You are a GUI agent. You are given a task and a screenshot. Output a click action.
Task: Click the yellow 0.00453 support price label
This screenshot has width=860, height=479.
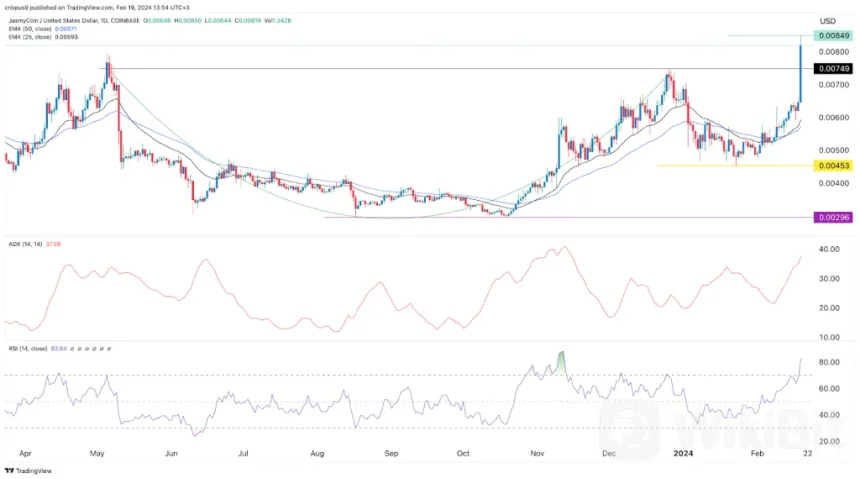pyautogui.click(x=833, y=166)
